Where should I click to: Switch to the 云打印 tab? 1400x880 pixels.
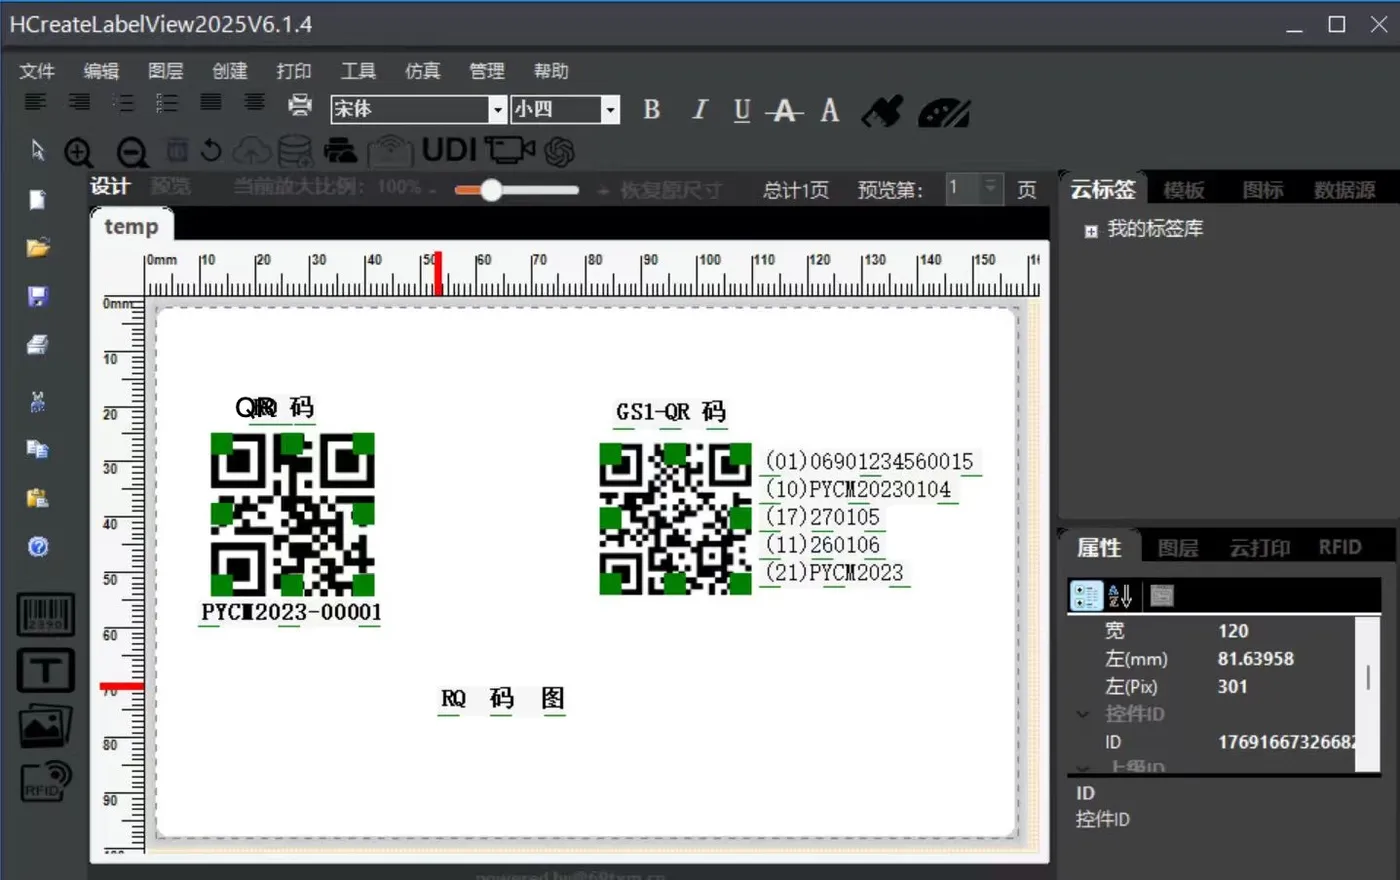pos(1259,548)
